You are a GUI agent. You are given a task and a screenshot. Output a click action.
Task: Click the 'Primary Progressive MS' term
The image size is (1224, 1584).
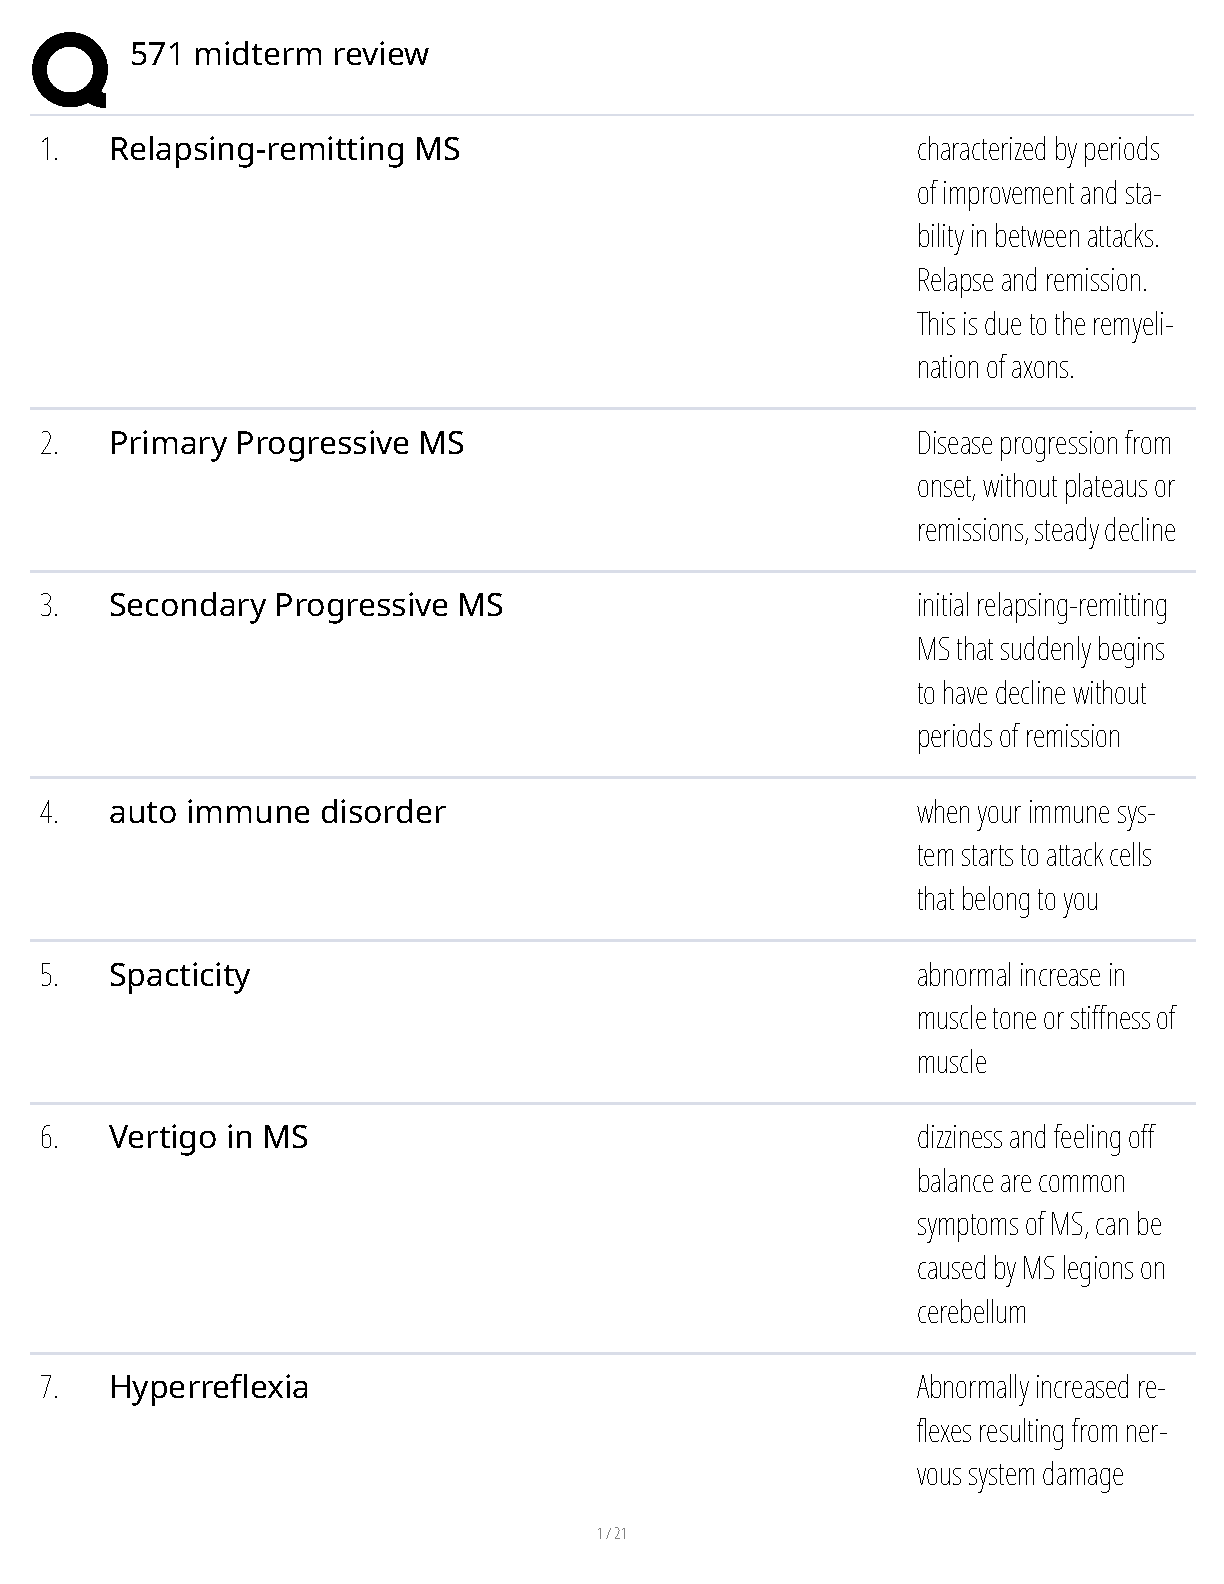(x=286, y=443)
